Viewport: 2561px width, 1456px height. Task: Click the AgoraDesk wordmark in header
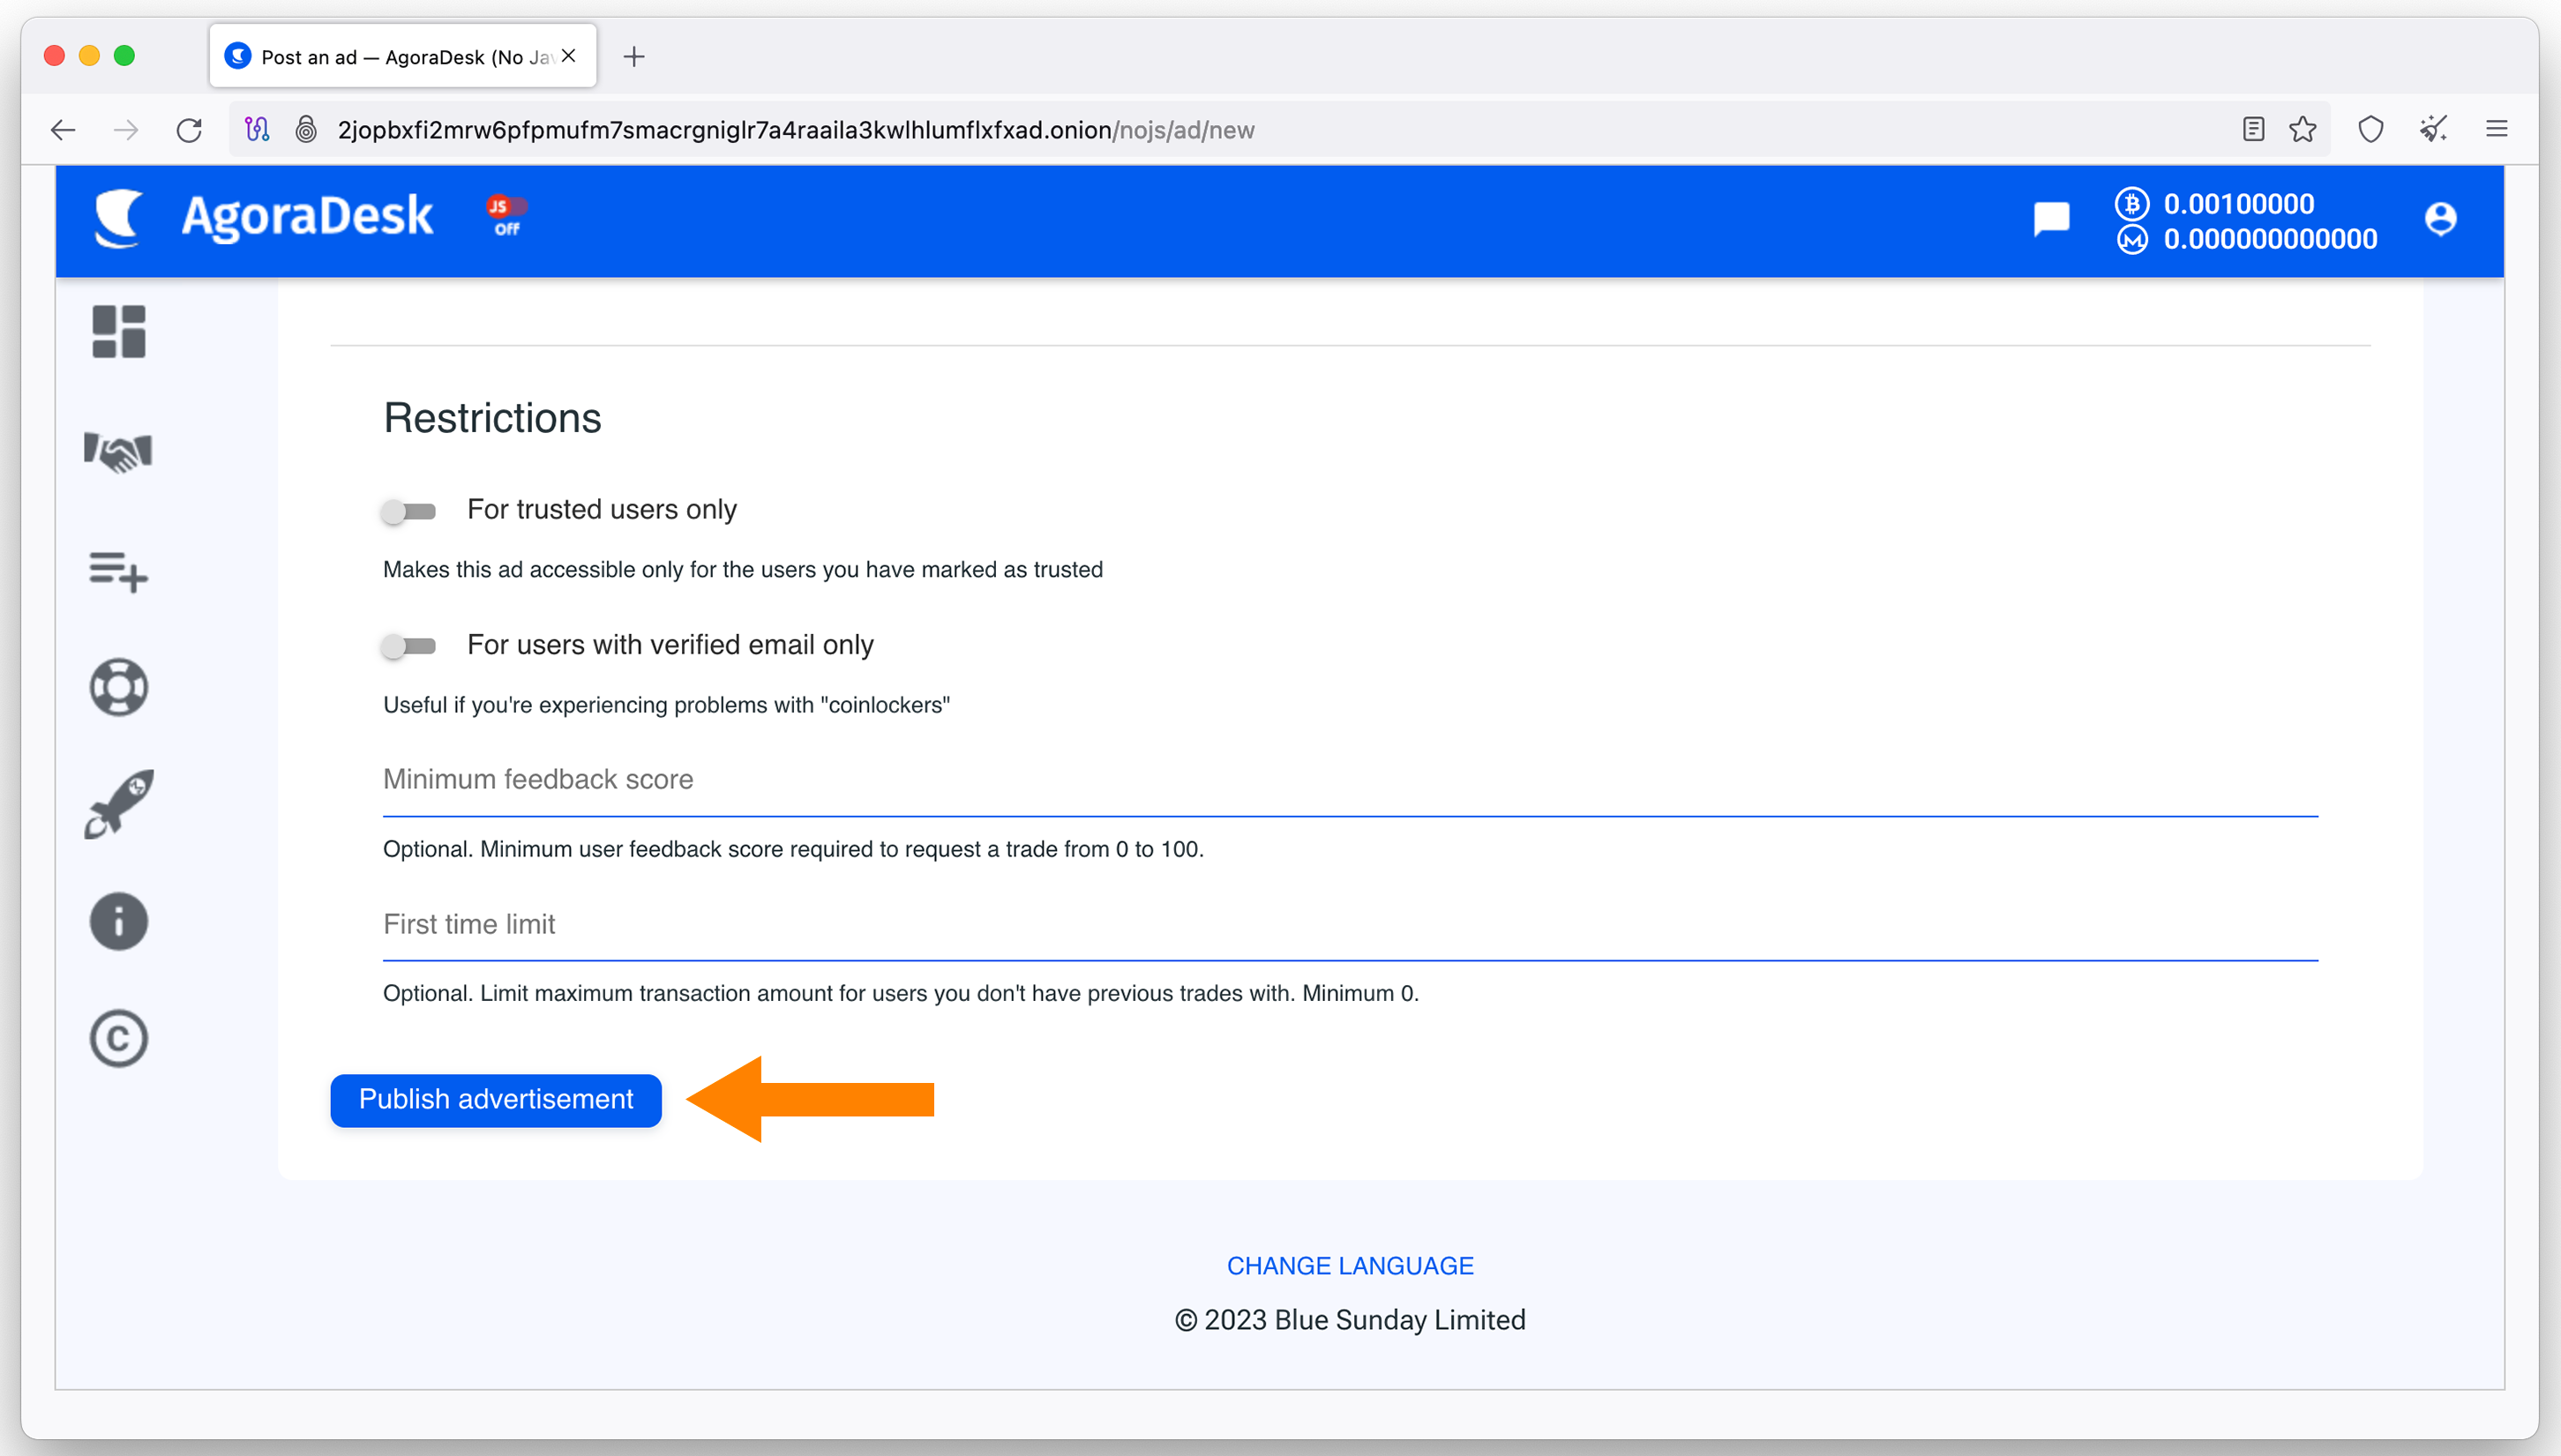(307, 216)
